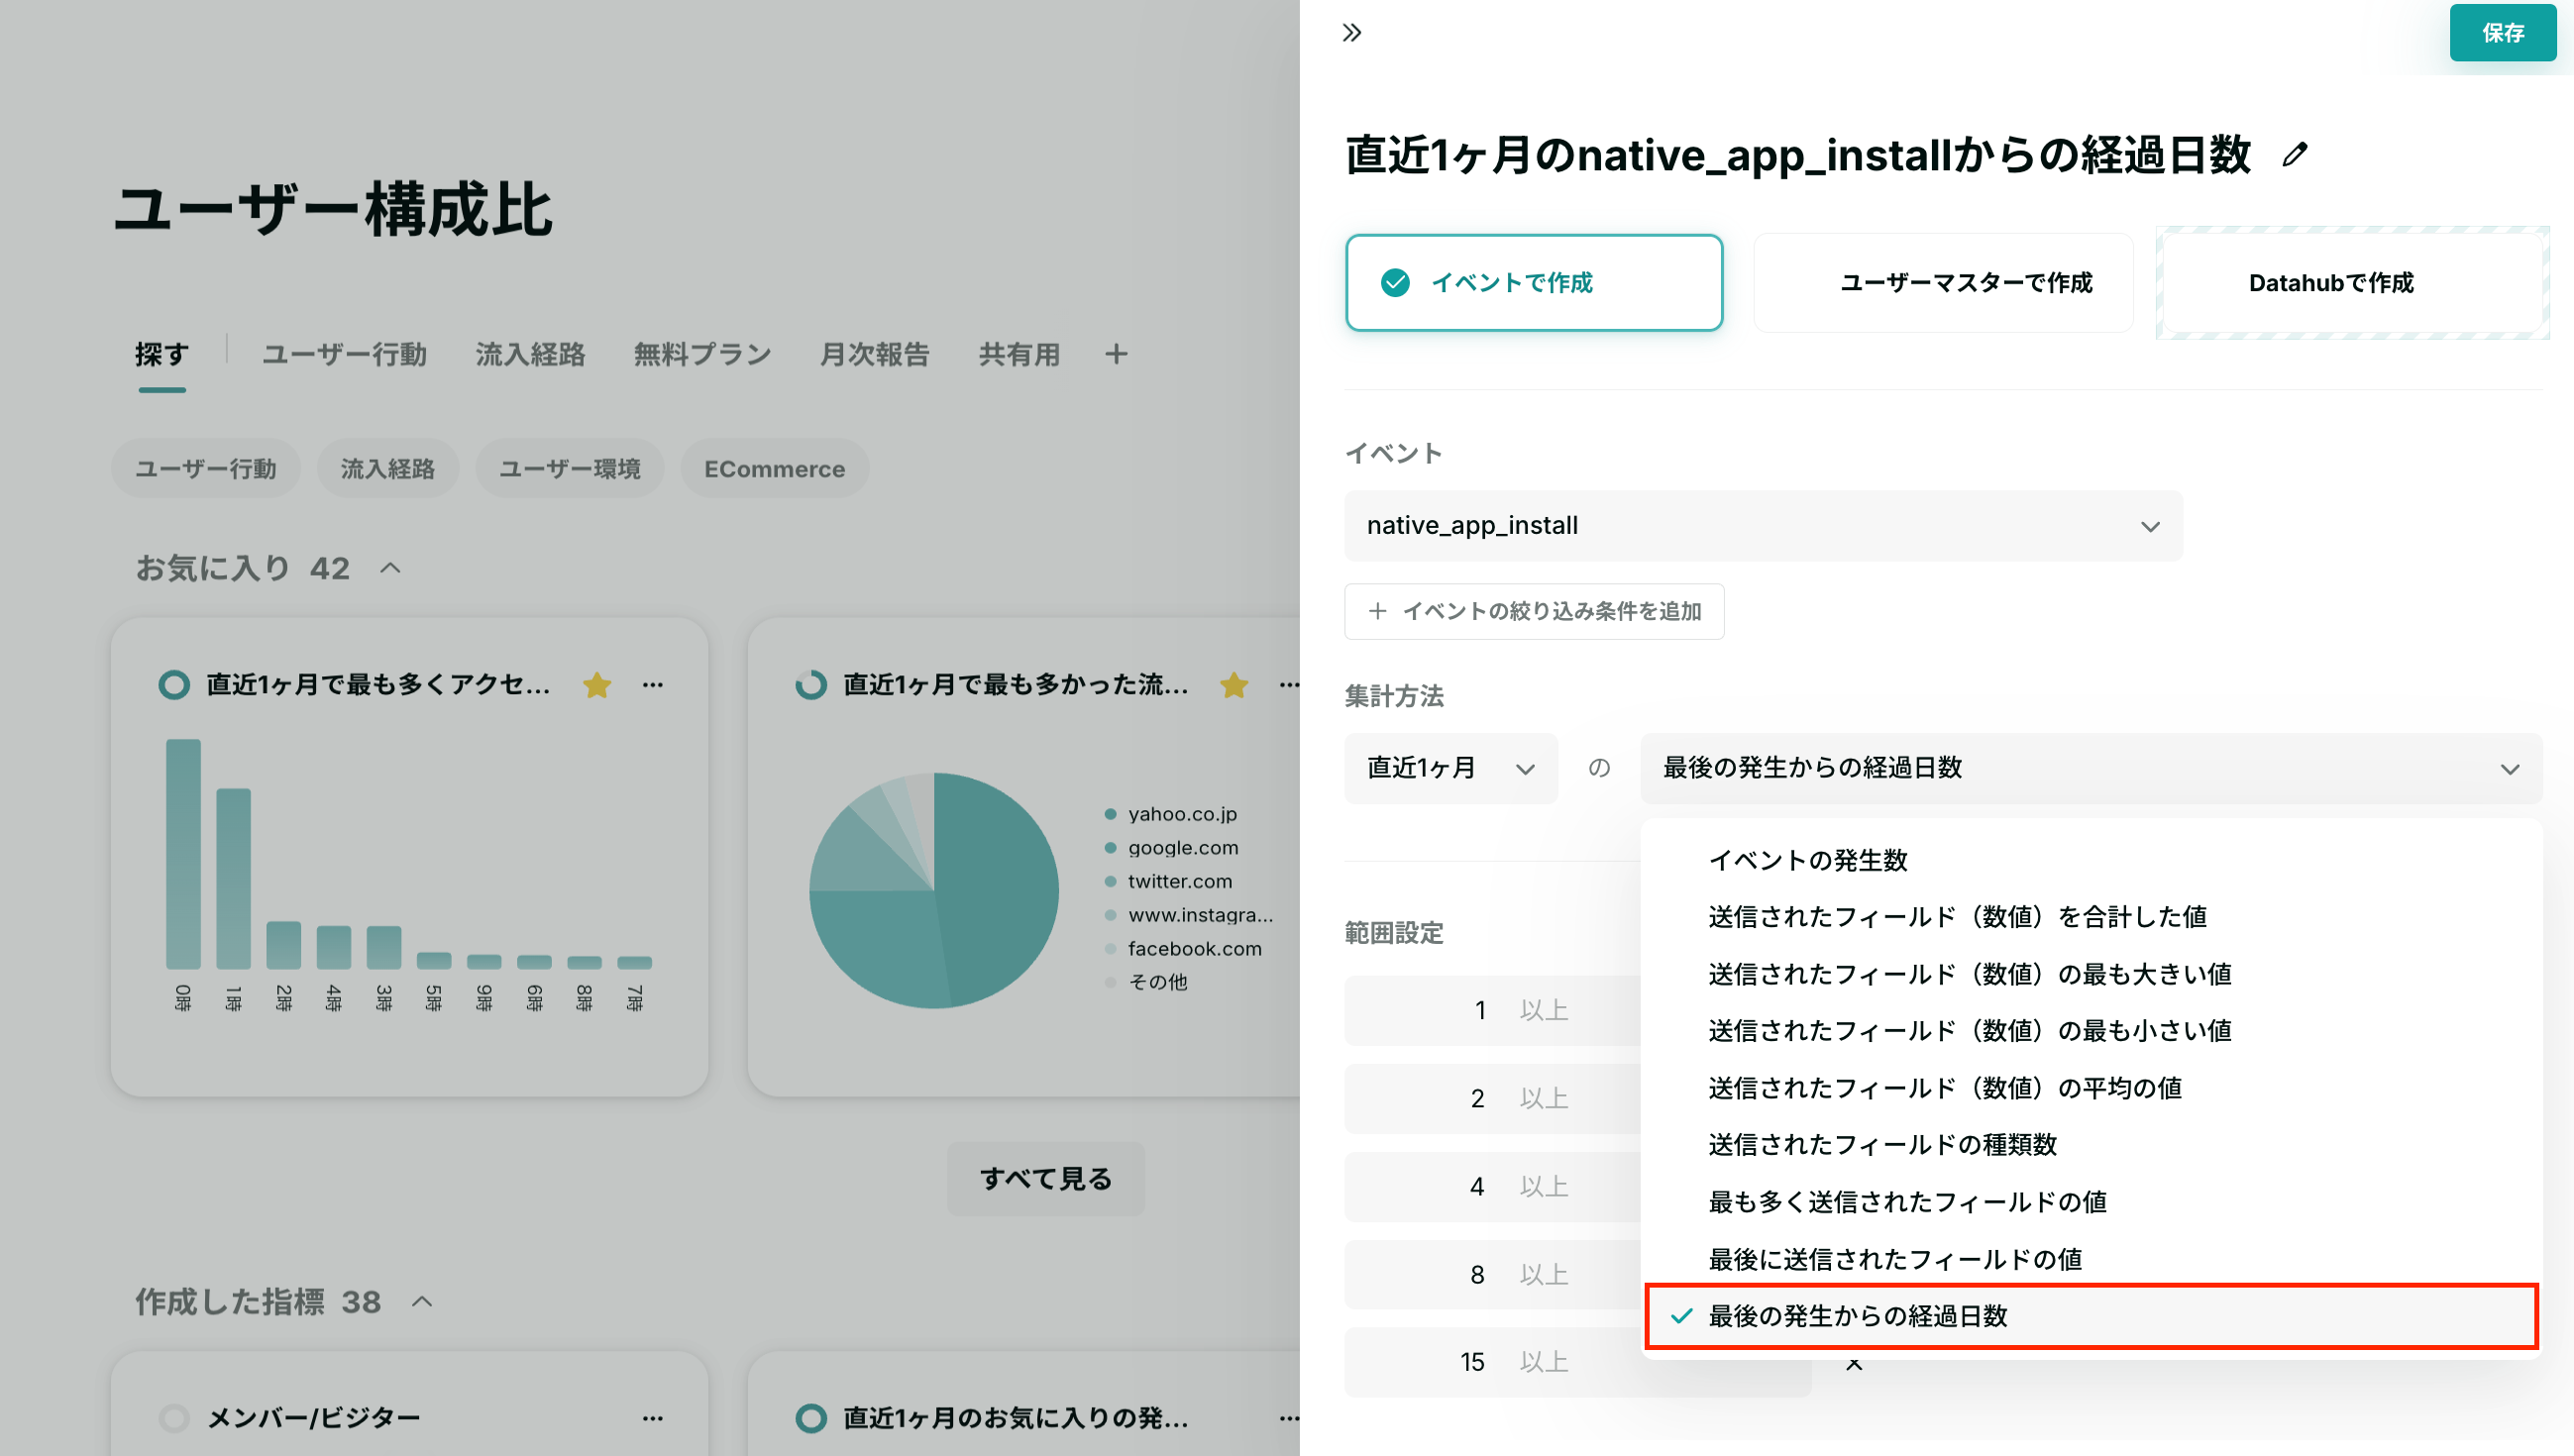This screenshot has width=2574, height=1456.
Task: Switch to 共有用 tab
Action: click(x=1019, y=354)
